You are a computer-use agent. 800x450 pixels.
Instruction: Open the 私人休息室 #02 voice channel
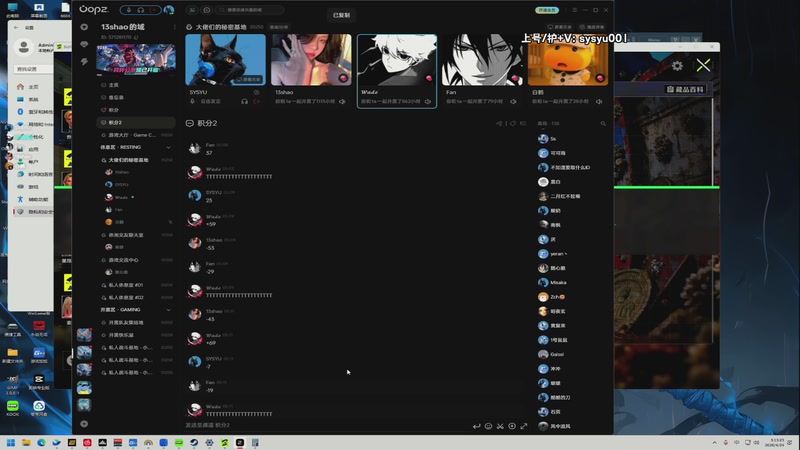(x=136, y=297)
